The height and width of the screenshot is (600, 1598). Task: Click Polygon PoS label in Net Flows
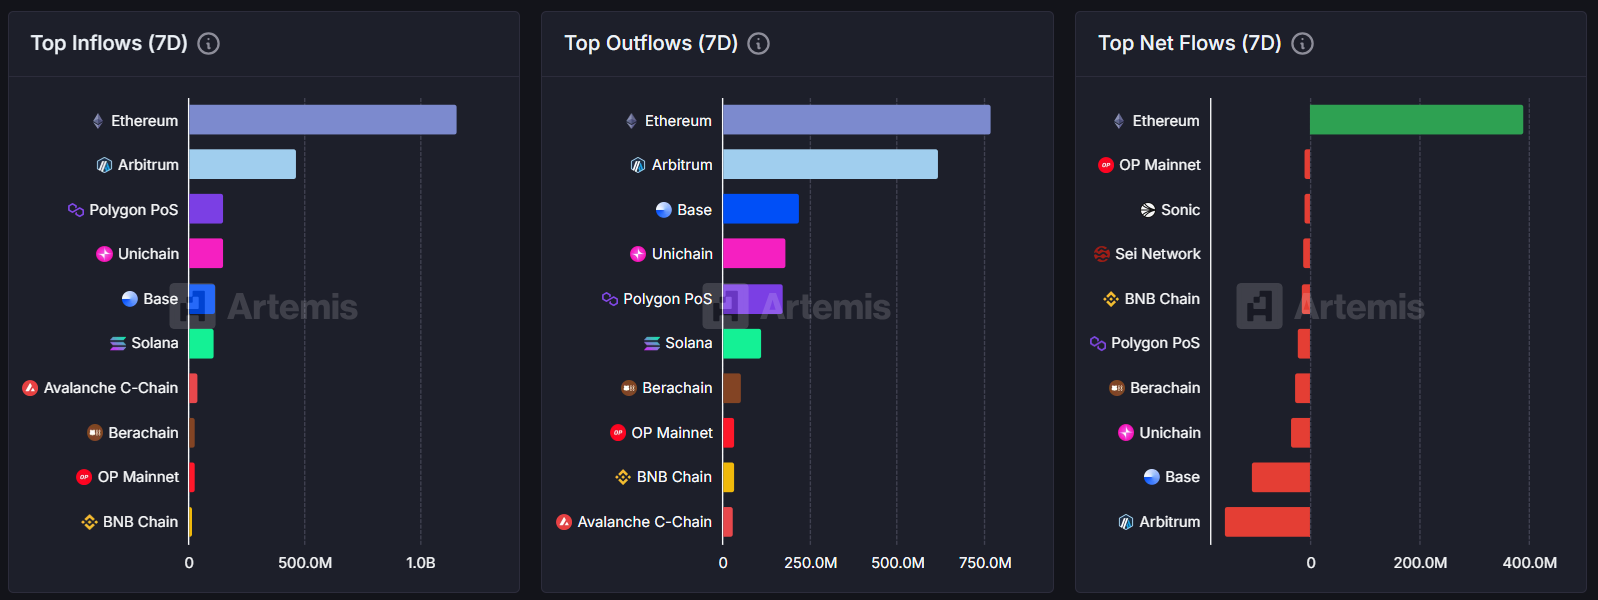pyautogui.click(x=1155, y=343)
